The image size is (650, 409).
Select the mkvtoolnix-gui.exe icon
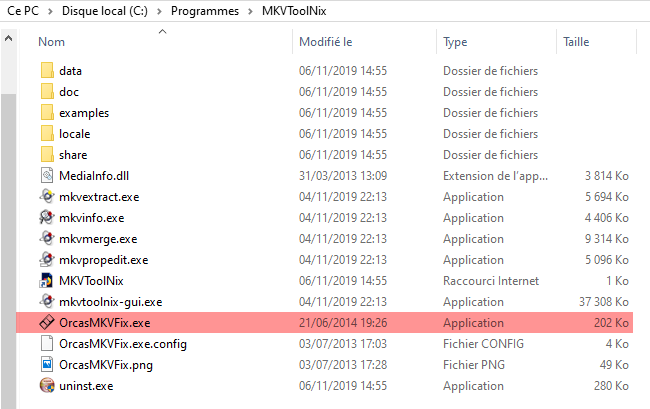(x=47, y=302)
